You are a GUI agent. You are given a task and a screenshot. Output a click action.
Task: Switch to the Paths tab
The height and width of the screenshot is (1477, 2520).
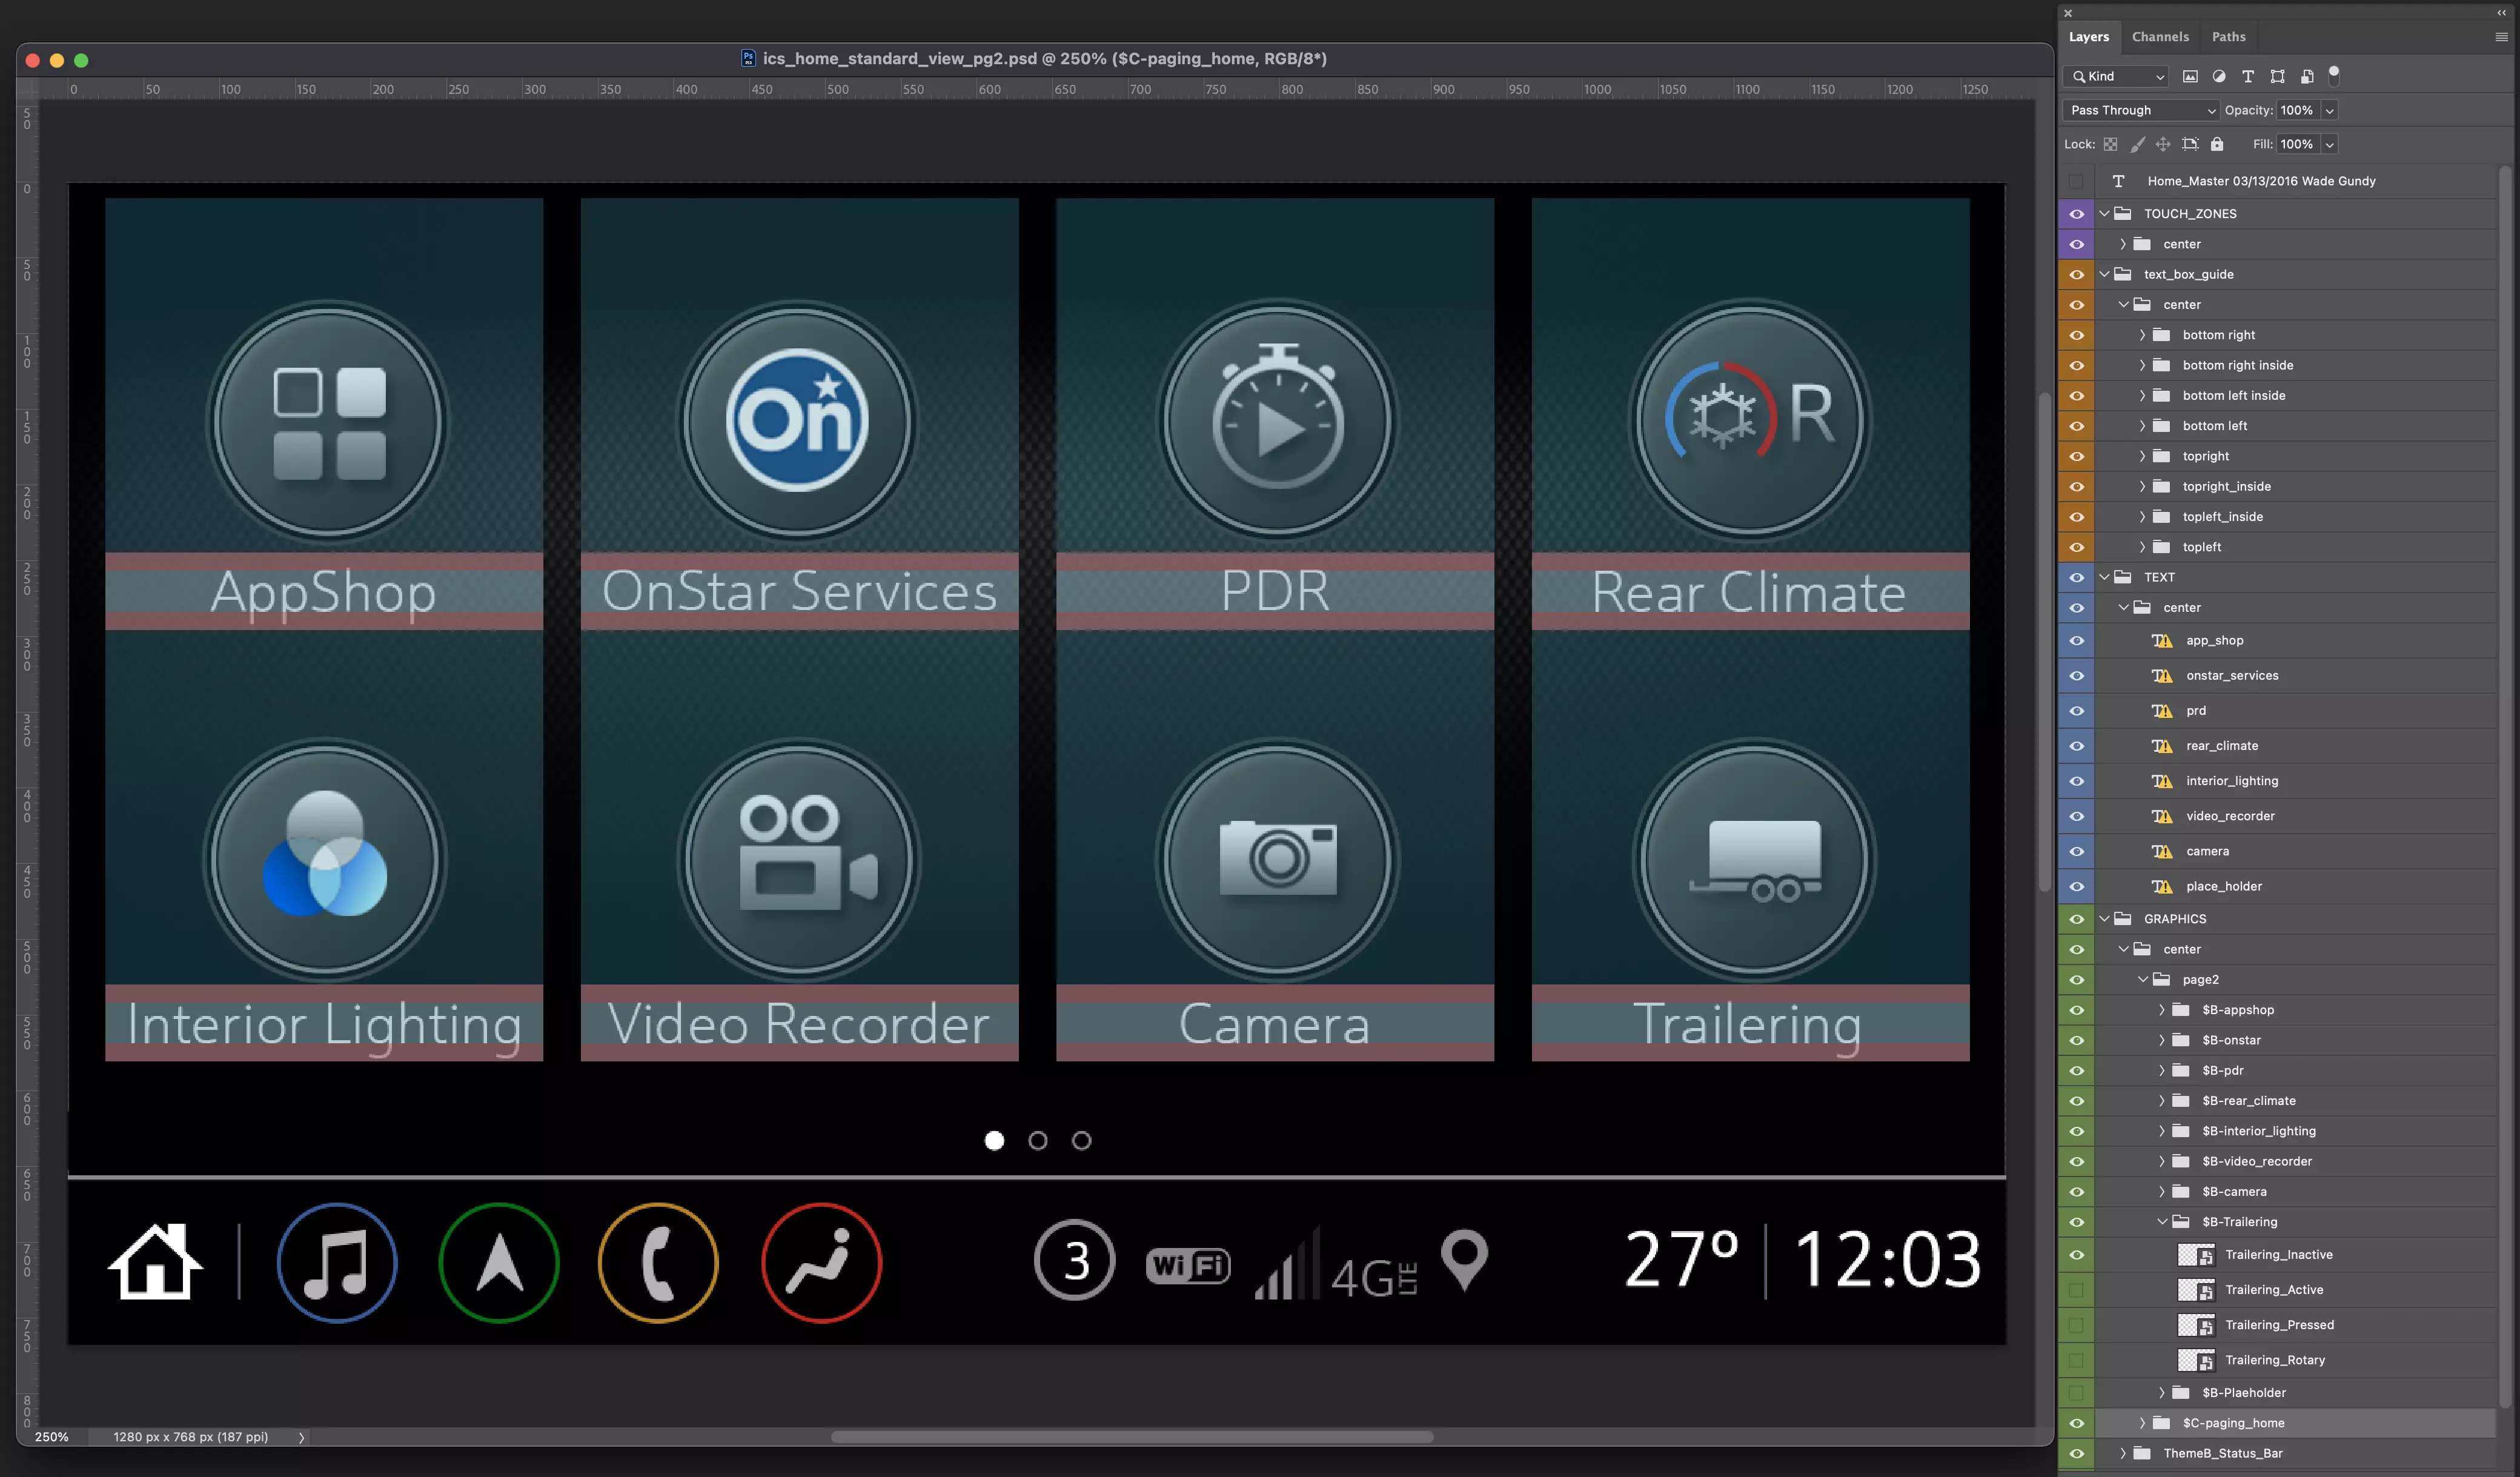tap(2228, 37)
